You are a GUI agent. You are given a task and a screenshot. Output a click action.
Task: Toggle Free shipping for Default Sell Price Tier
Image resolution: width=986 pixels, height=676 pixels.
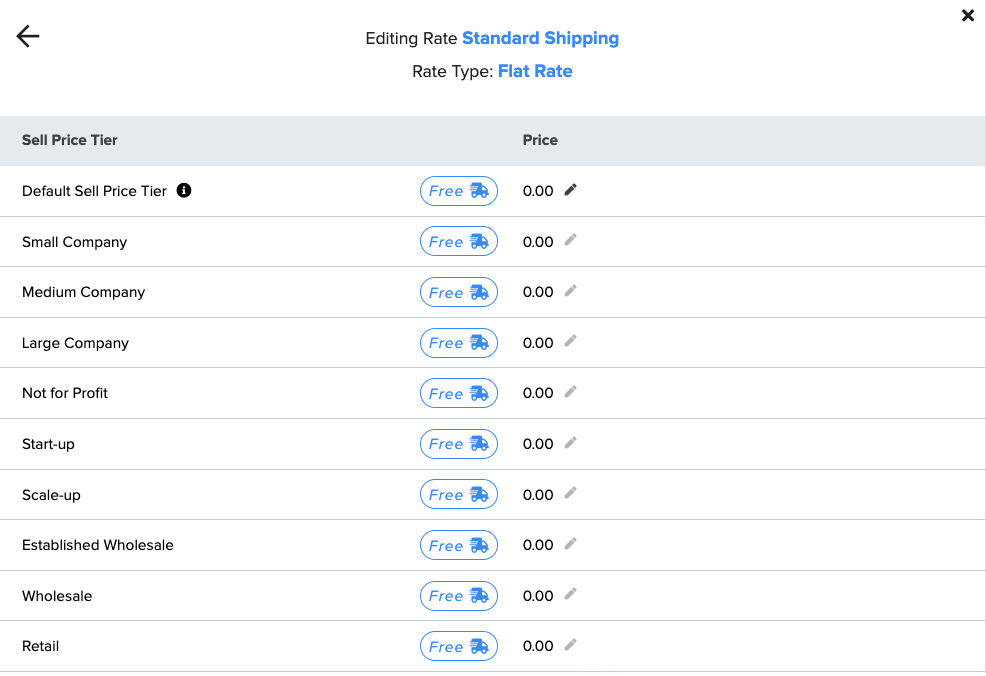[x=459, y=191]
